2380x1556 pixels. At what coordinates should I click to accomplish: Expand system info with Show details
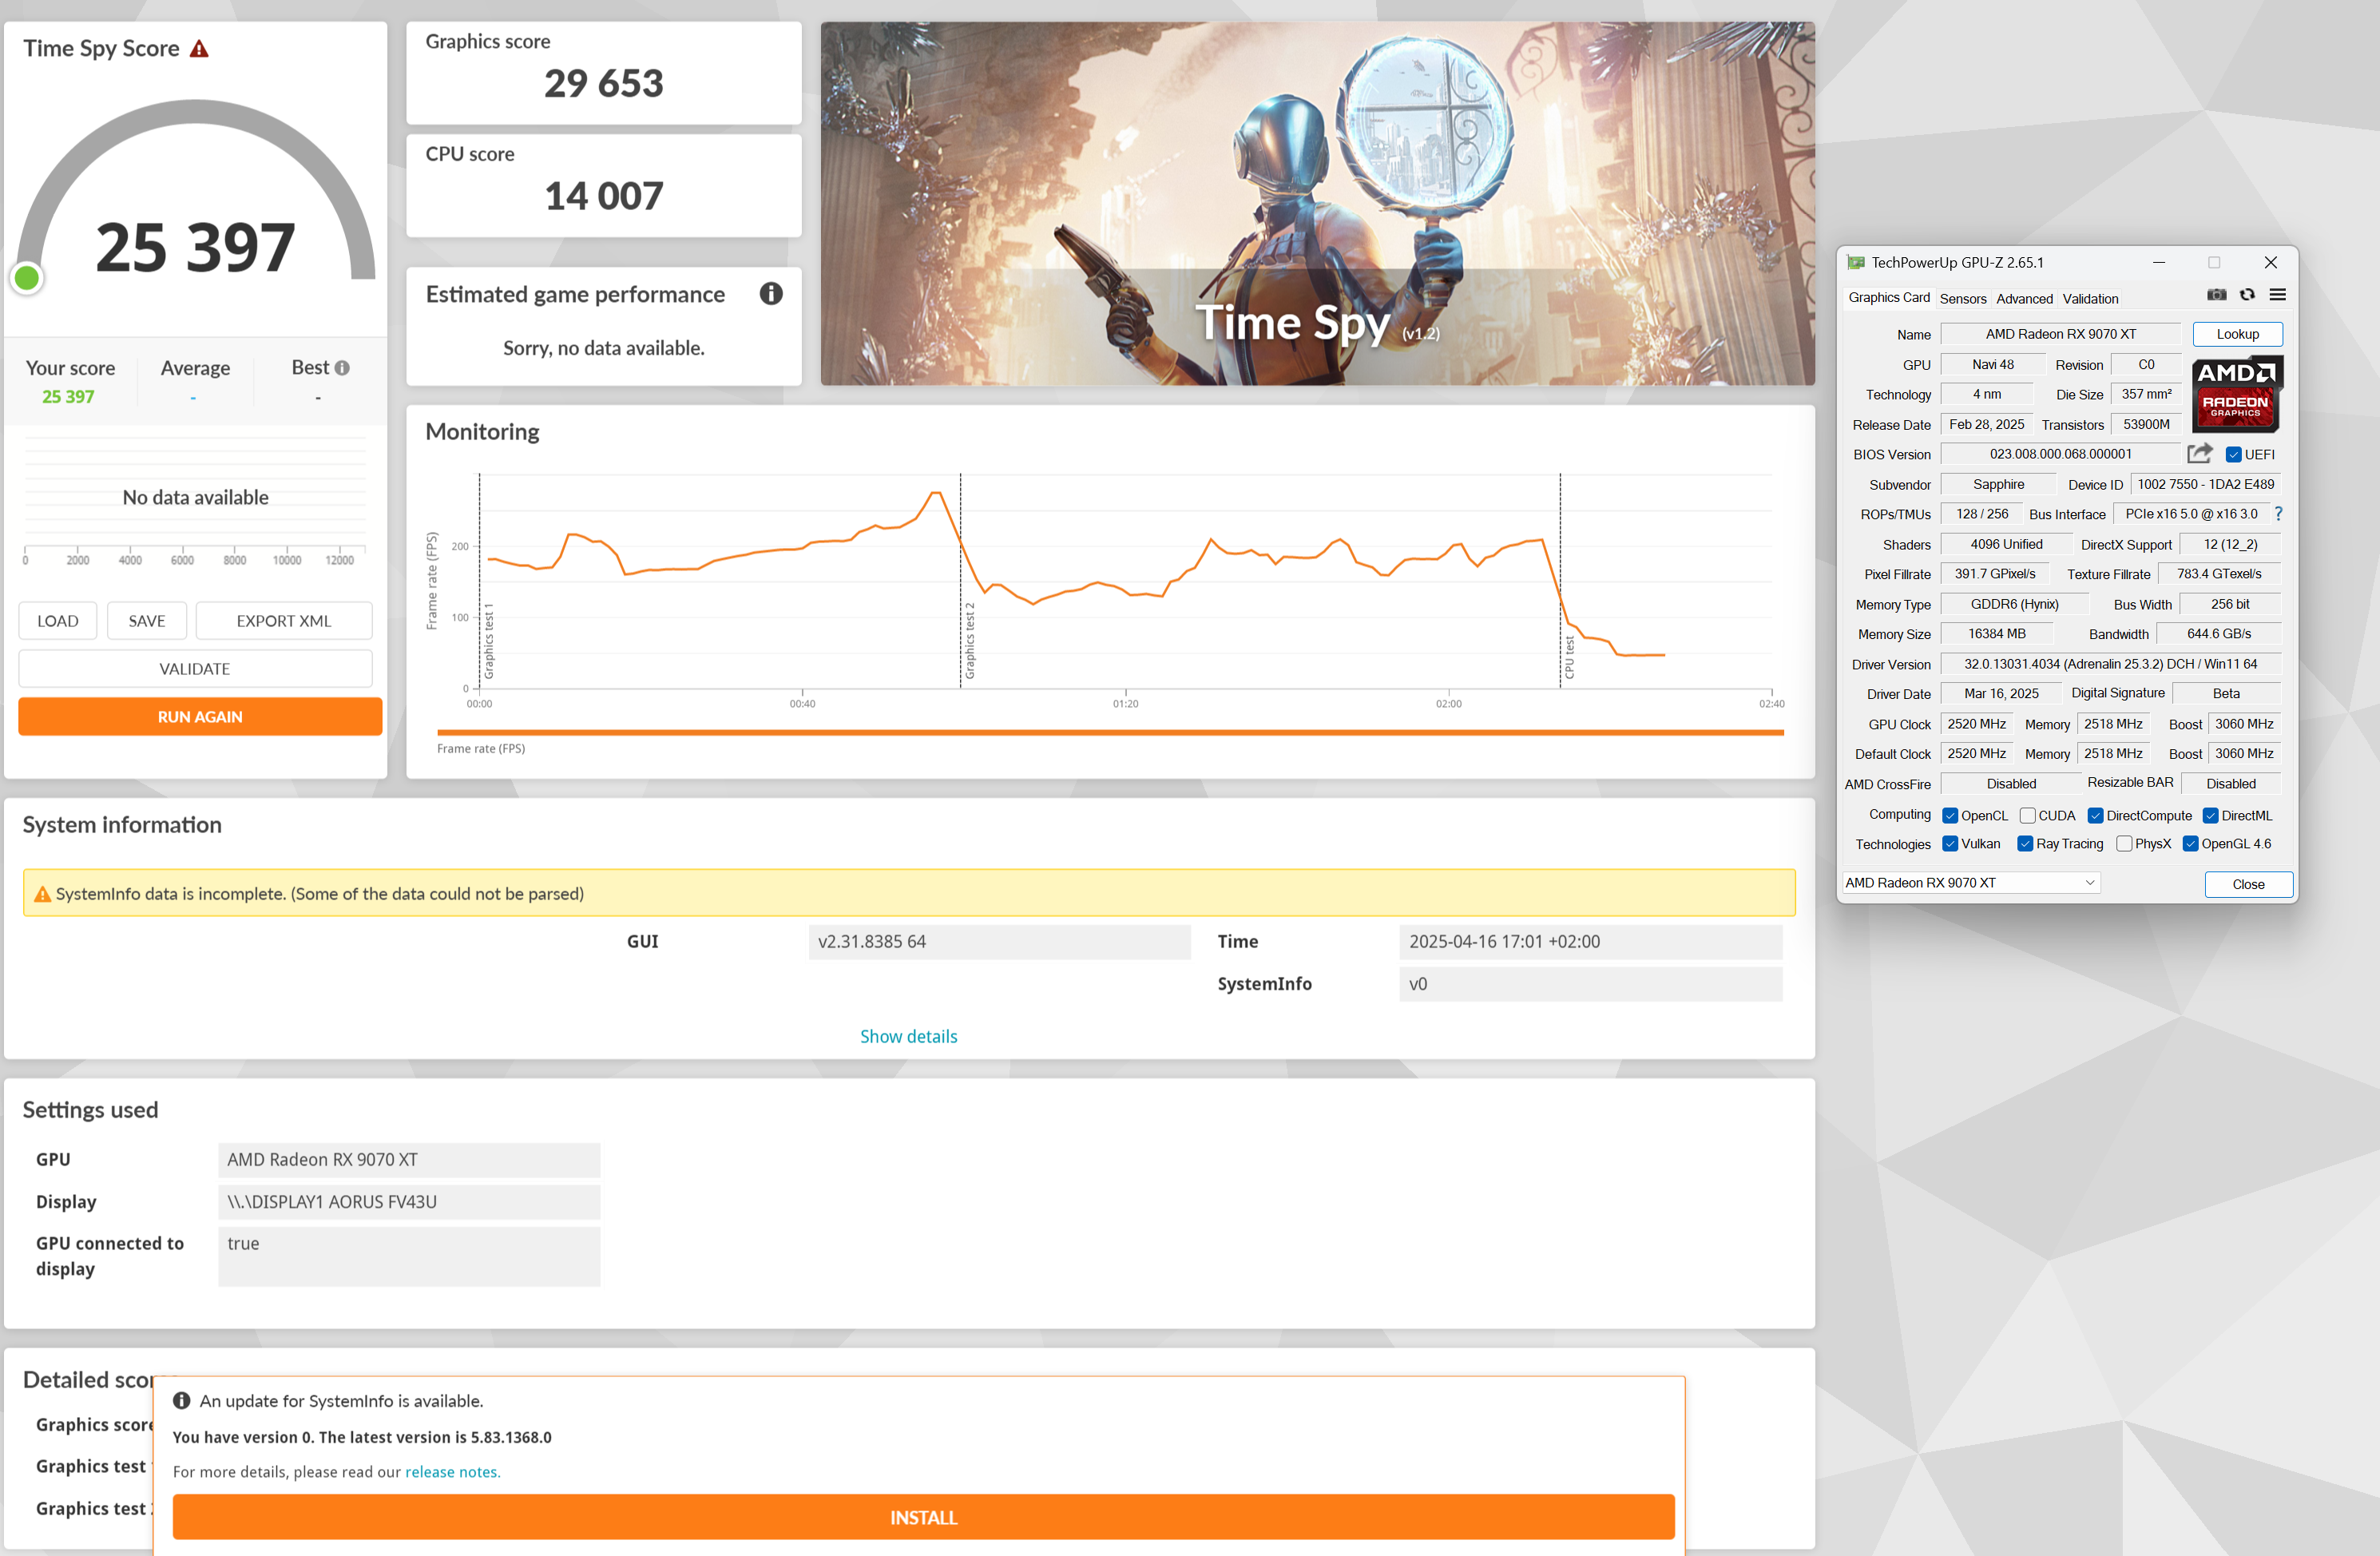pyautogui.click(x=908, y=1037)
